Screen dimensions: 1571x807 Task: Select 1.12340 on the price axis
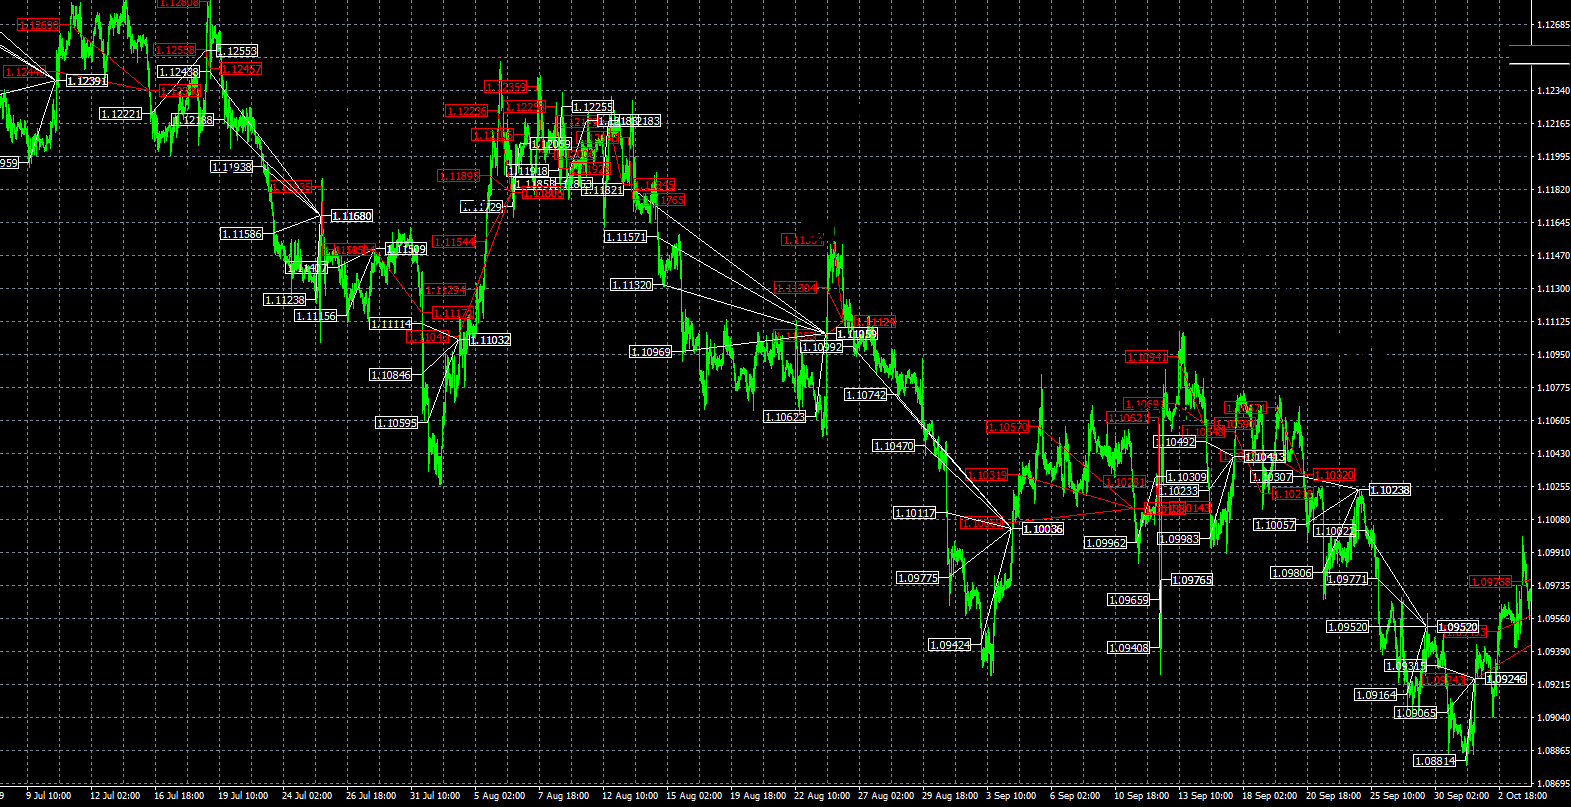[x=1552, y=90]
